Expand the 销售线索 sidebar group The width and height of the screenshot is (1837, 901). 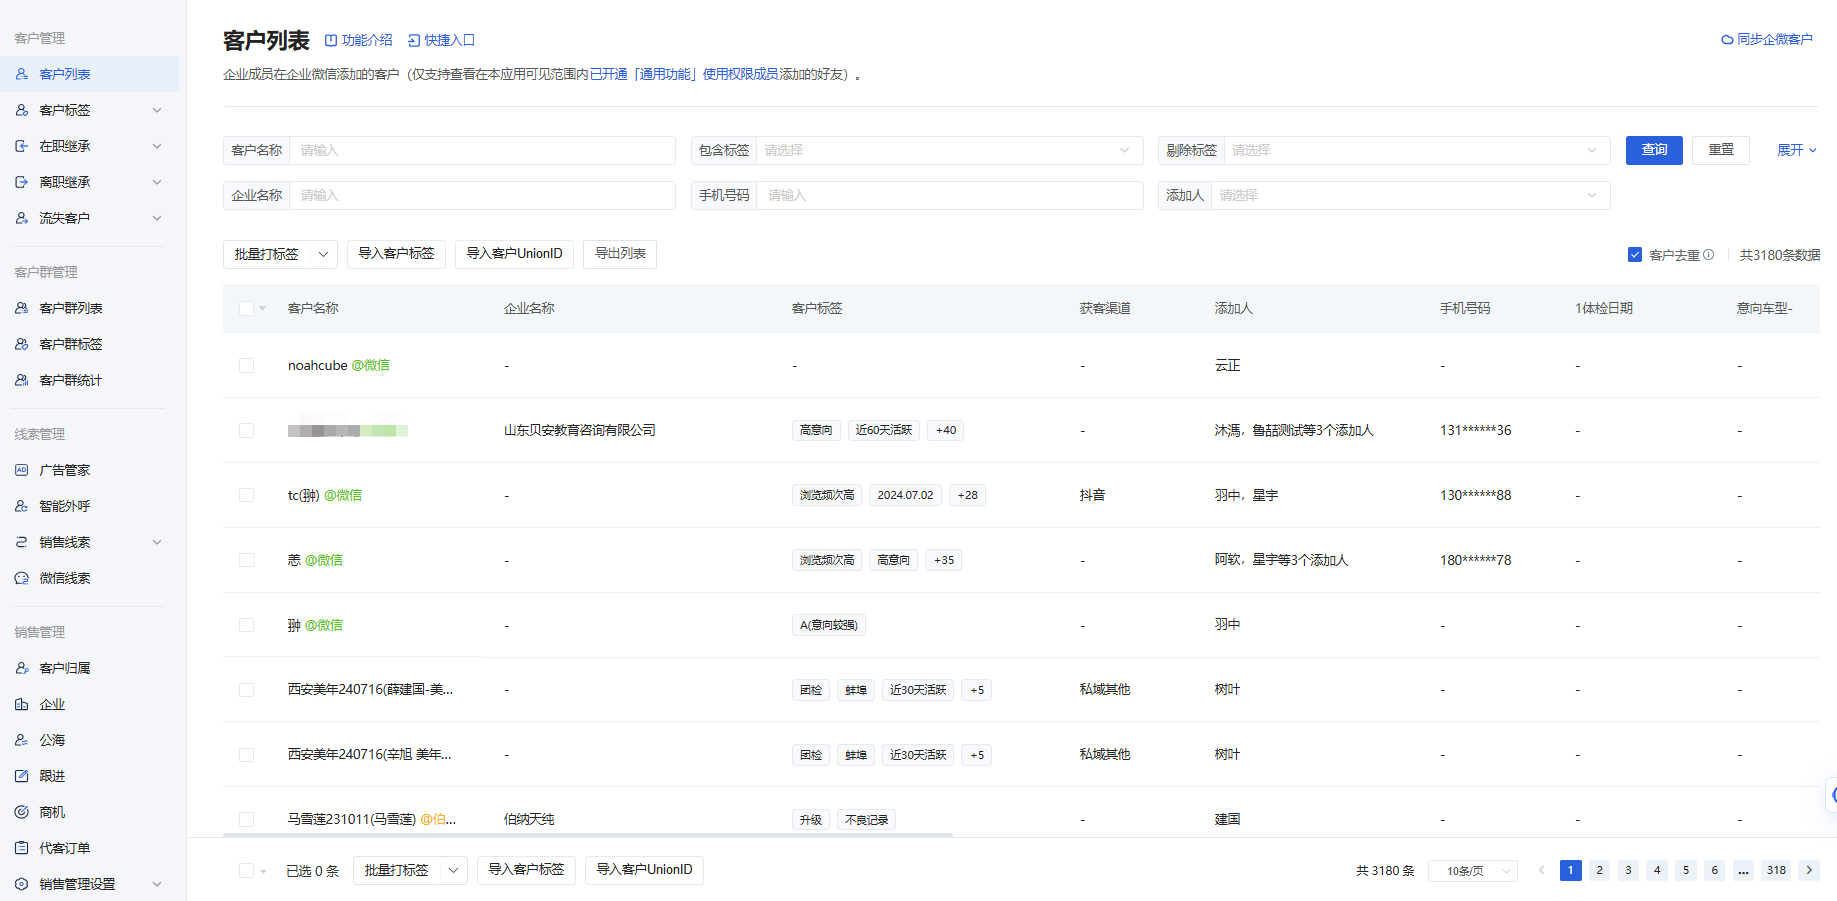(157, 542)
